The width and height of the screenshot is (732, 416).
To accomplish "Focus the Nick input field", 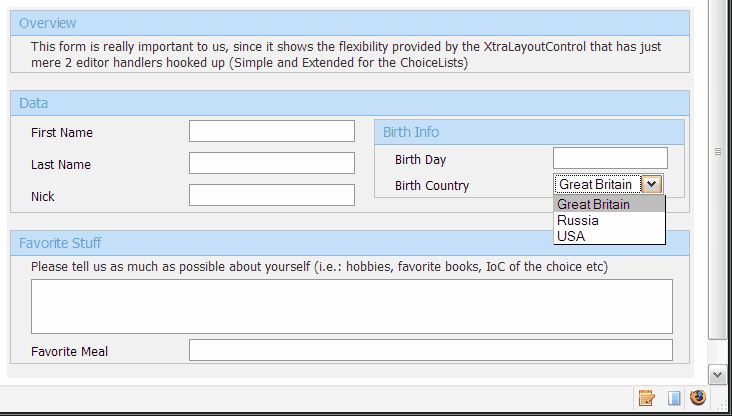I will click(x=272, y=195).
